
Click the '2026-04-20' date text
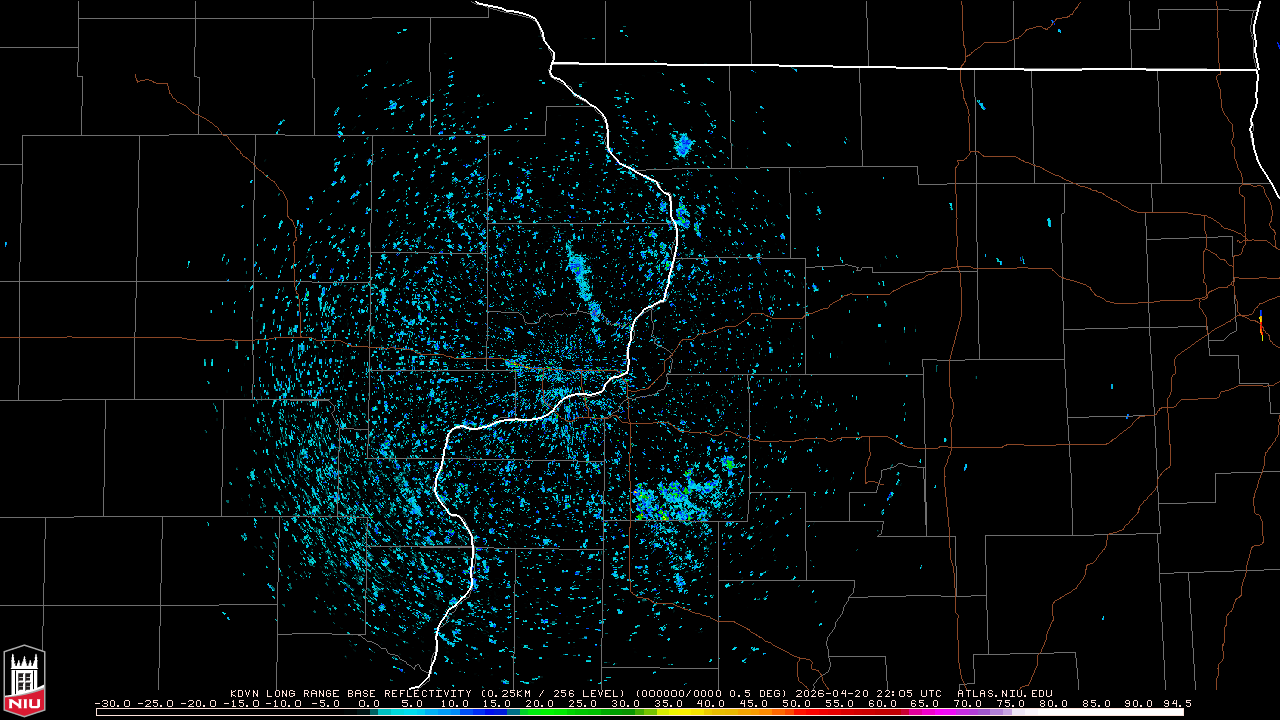click(830, 693)
